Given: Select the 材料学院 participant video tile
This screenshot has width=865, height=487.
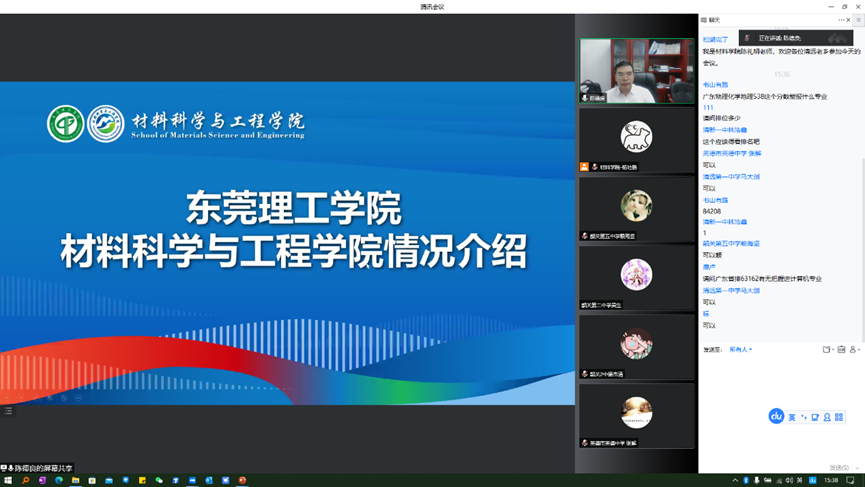Looking at the screenshot, I should point(636,140).
